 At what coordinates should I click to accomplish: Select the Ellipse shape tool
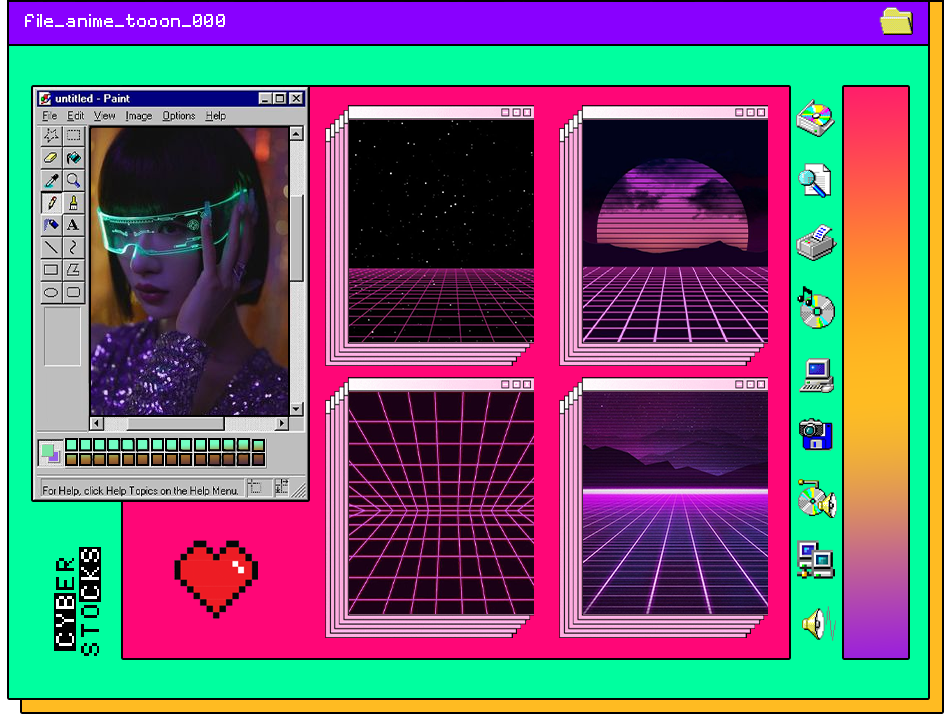click(x=51, y=293)
